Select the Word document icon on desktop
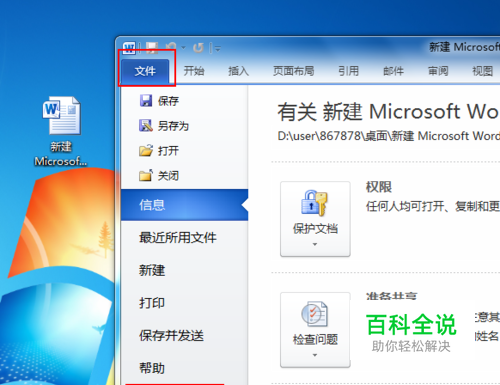Screen dimensions: 500x385 tap(61, 115)
